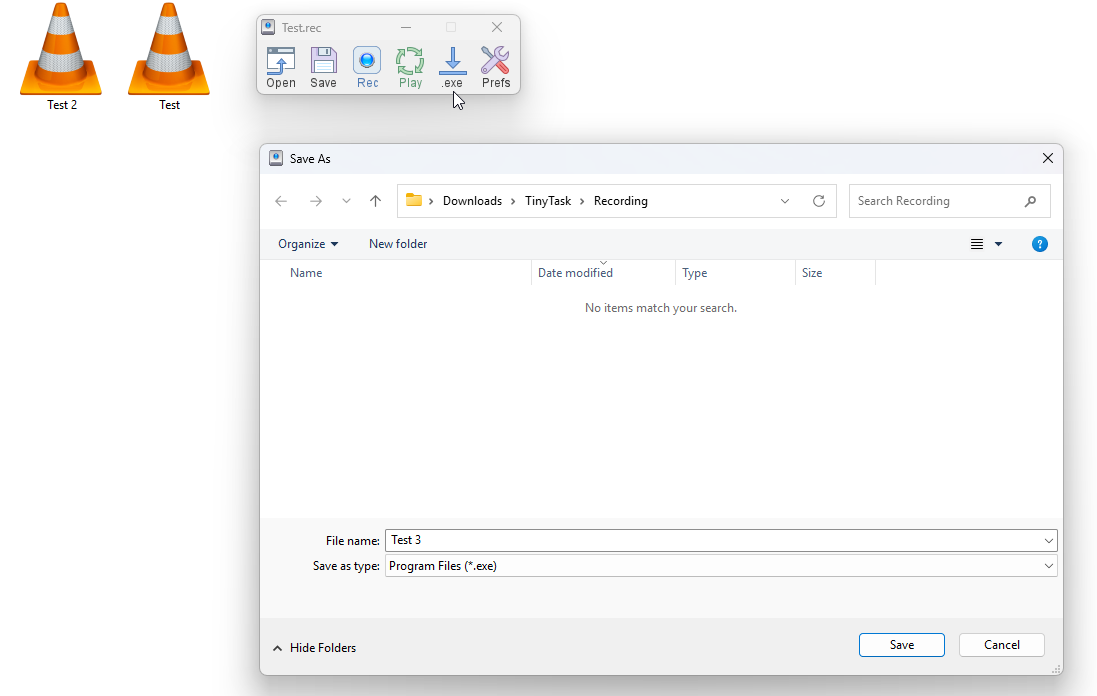The width and height of the screenshot is (1097, 696).
Task: Select the Test VLC desktop icon
Action: (169, 56)
